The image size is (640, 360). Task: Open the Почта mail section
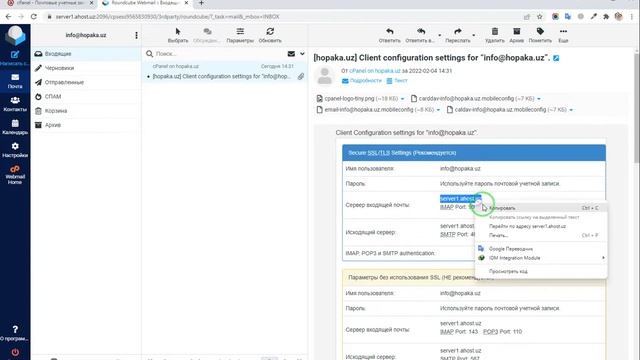point(15,81)
